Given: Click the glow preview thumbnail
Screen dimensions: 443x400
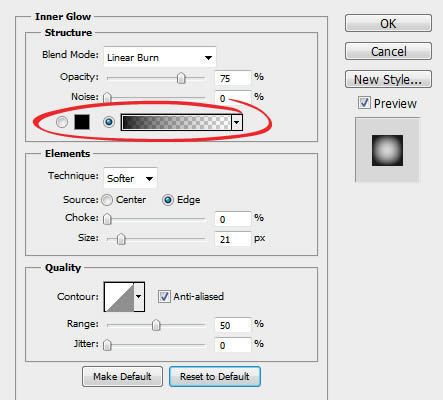Looking at the screenshot, I should [387, 150].
